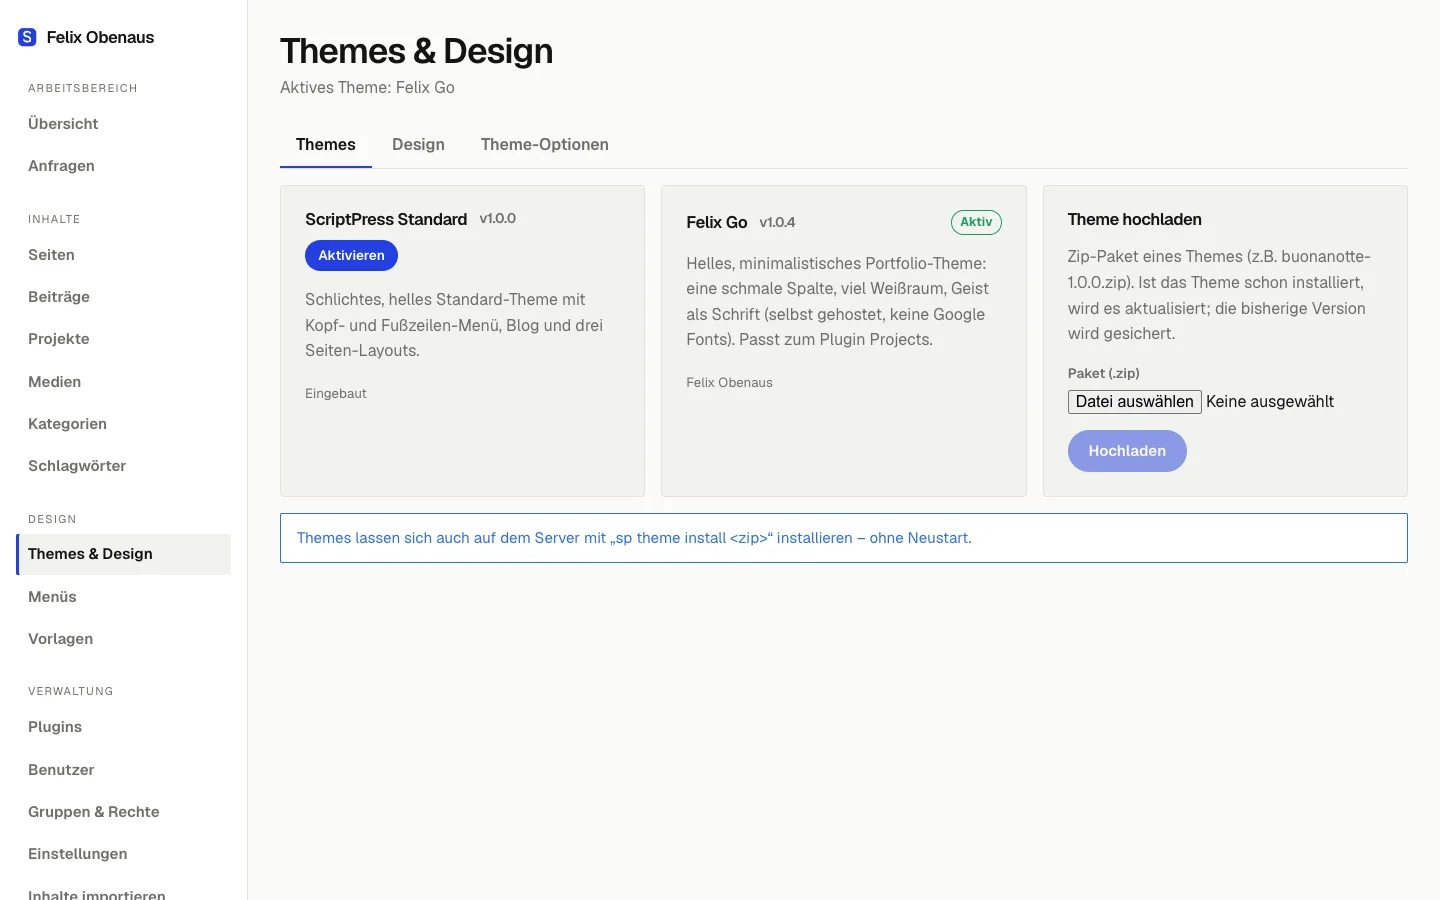The height and width of the screenshot is (900, 1440).
Task: Select Themes & Design sidebar item
Action: [x=123, y=554]
